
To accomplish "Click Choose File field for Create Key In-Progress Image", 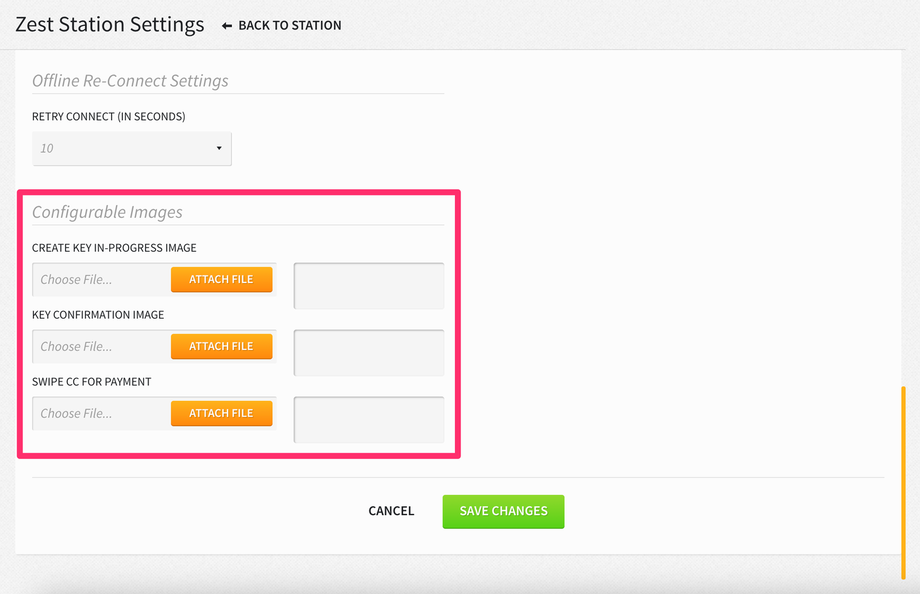I will [x=102, y=279].
